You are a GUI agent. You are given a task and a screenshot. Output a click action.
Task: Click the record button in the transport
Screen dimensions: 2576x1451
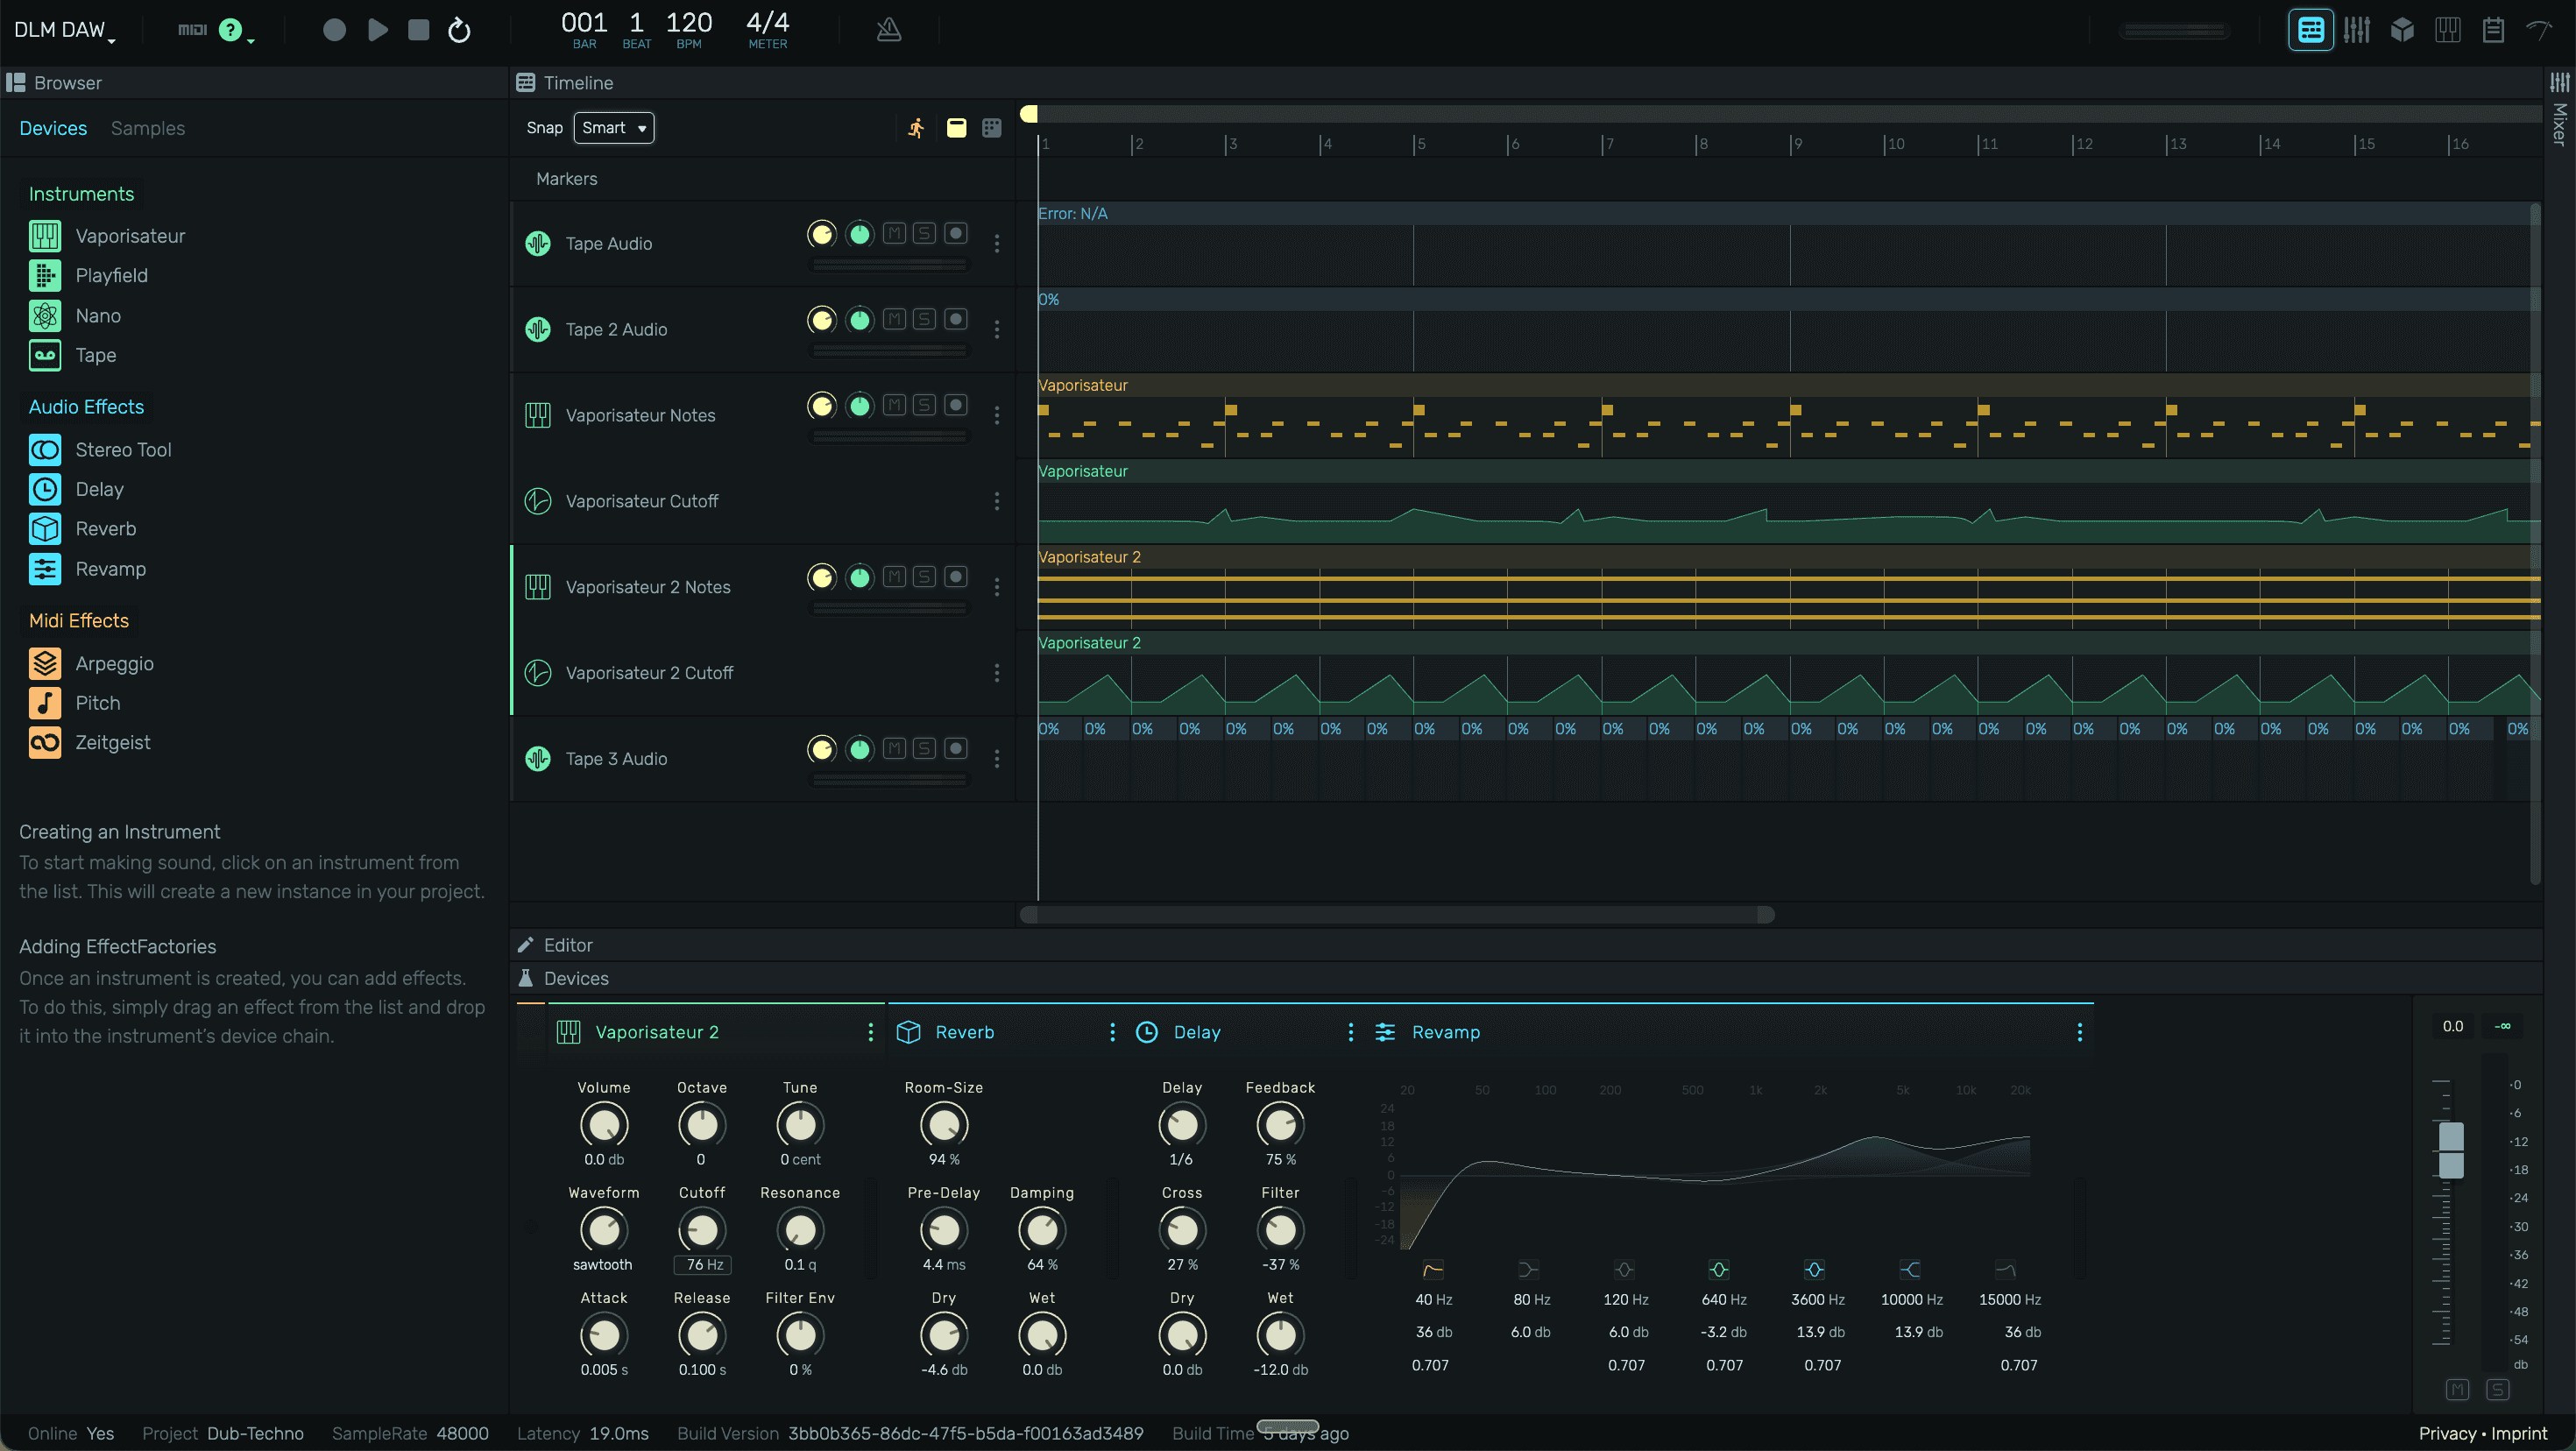coord(334,30)
